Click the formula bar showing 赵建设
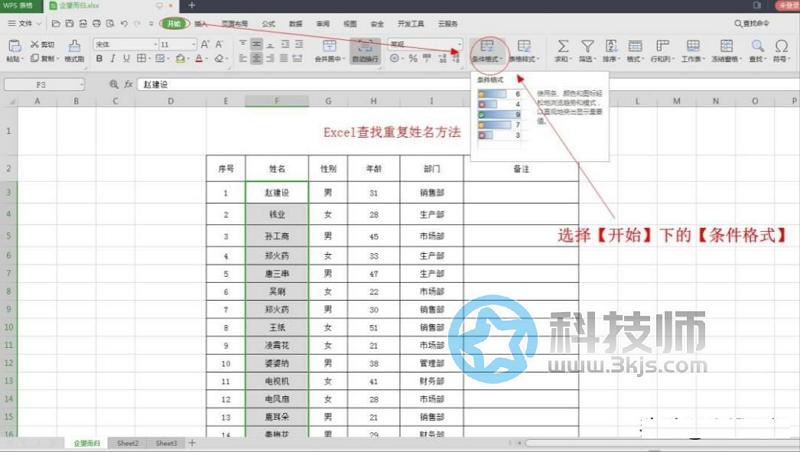 click(x=467, y=84)
